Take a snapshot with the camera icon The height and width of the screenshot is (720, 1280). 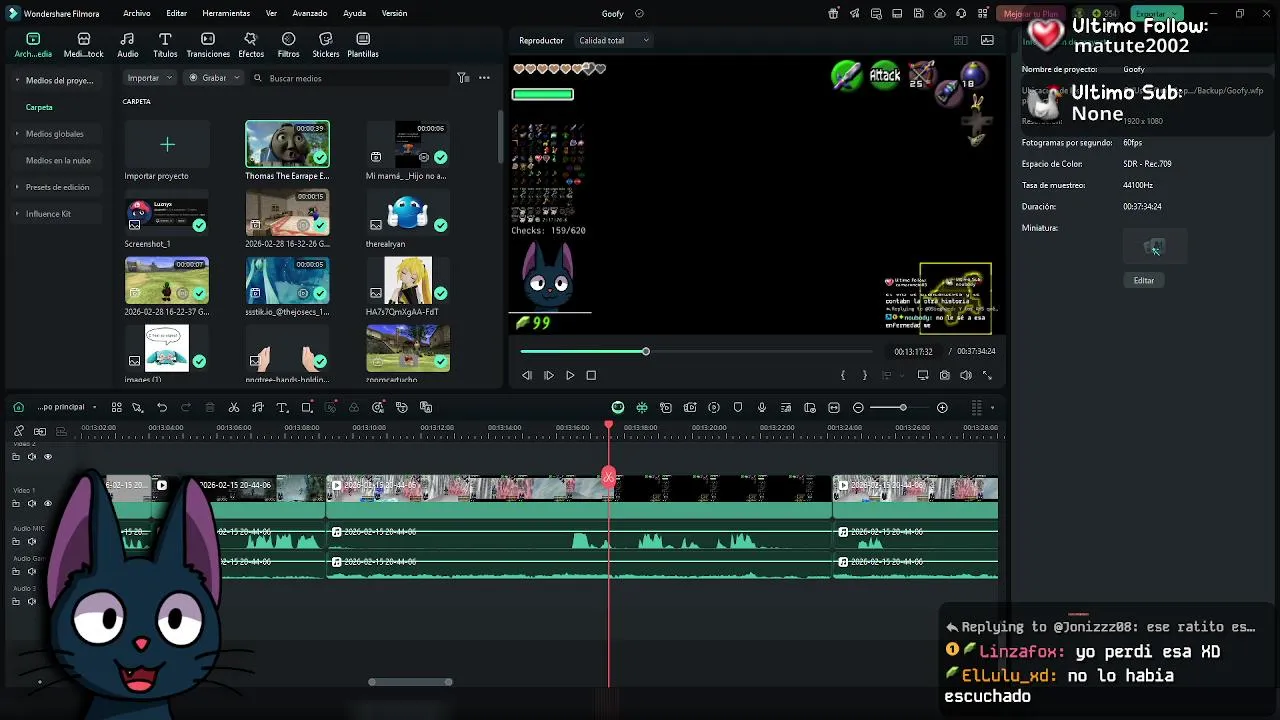[945, 375]
